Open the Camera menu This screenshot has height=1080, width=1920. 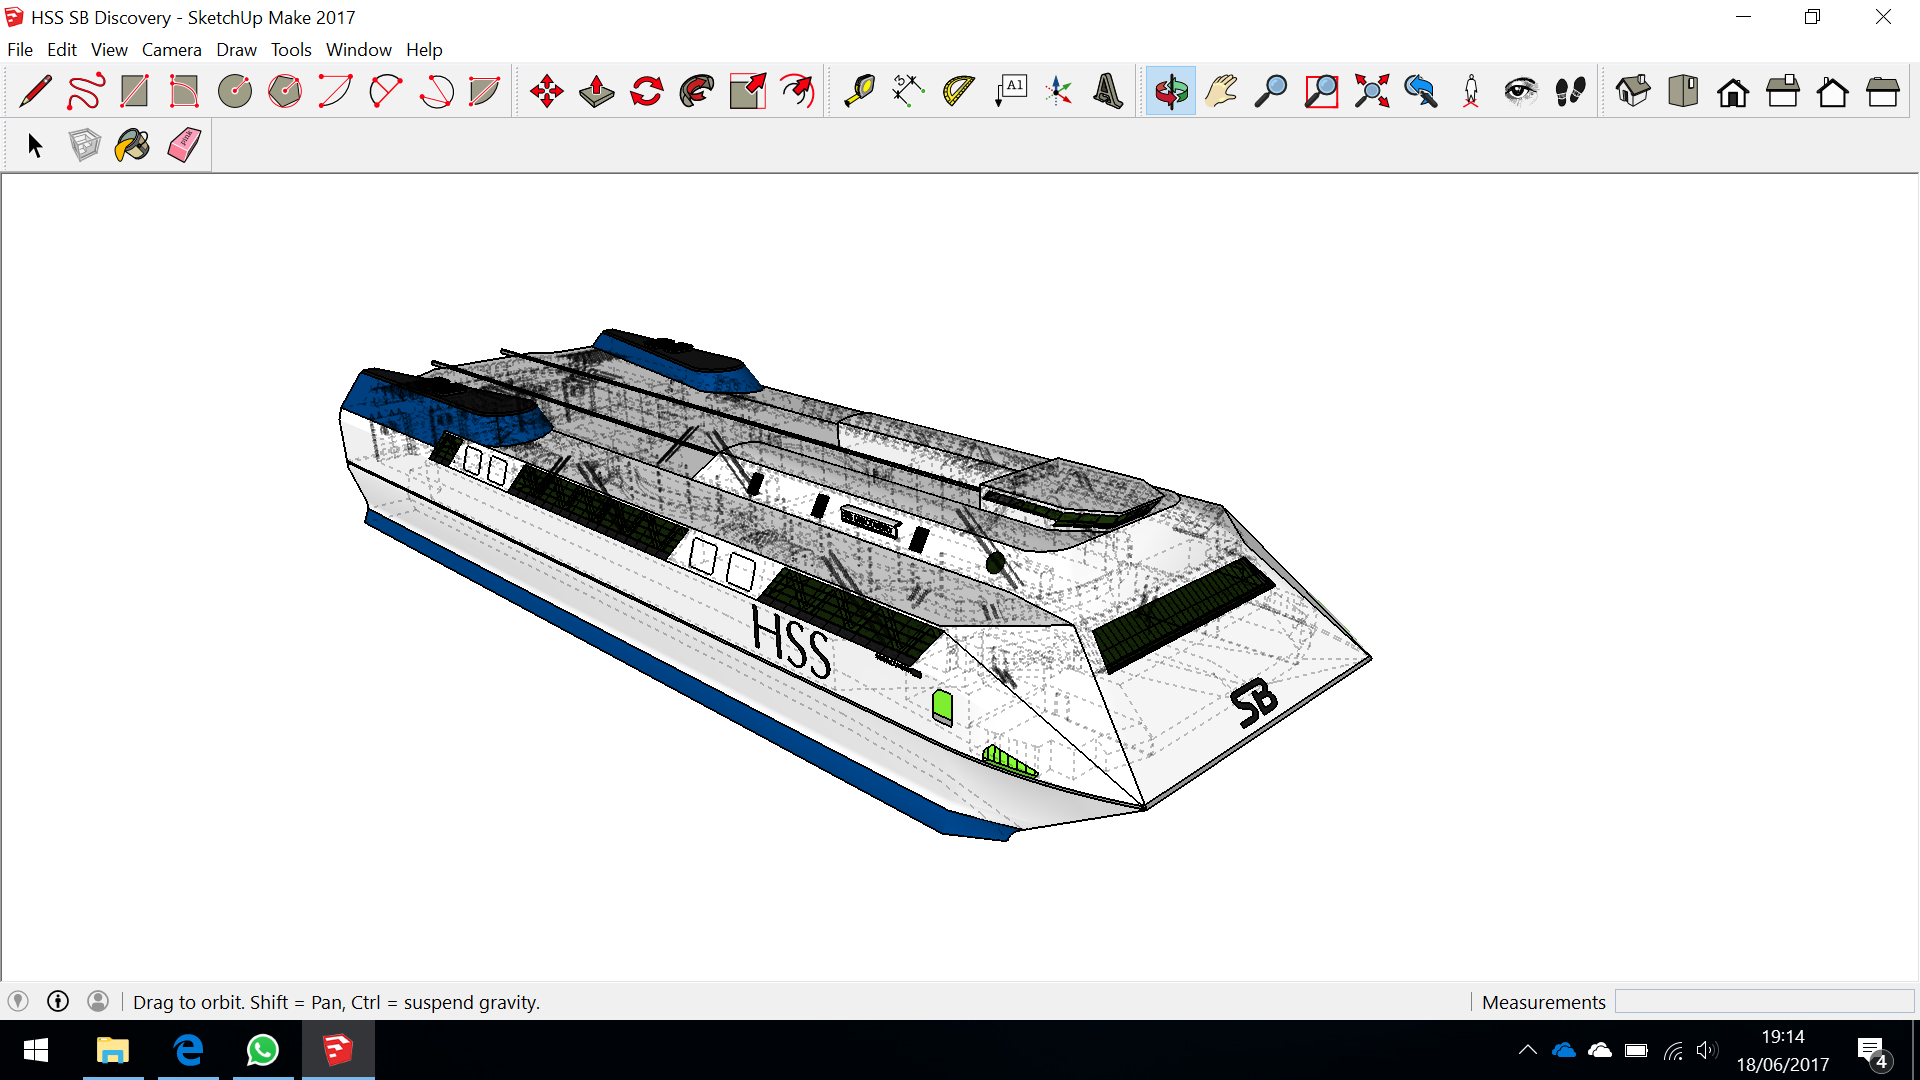pos(171,49)
